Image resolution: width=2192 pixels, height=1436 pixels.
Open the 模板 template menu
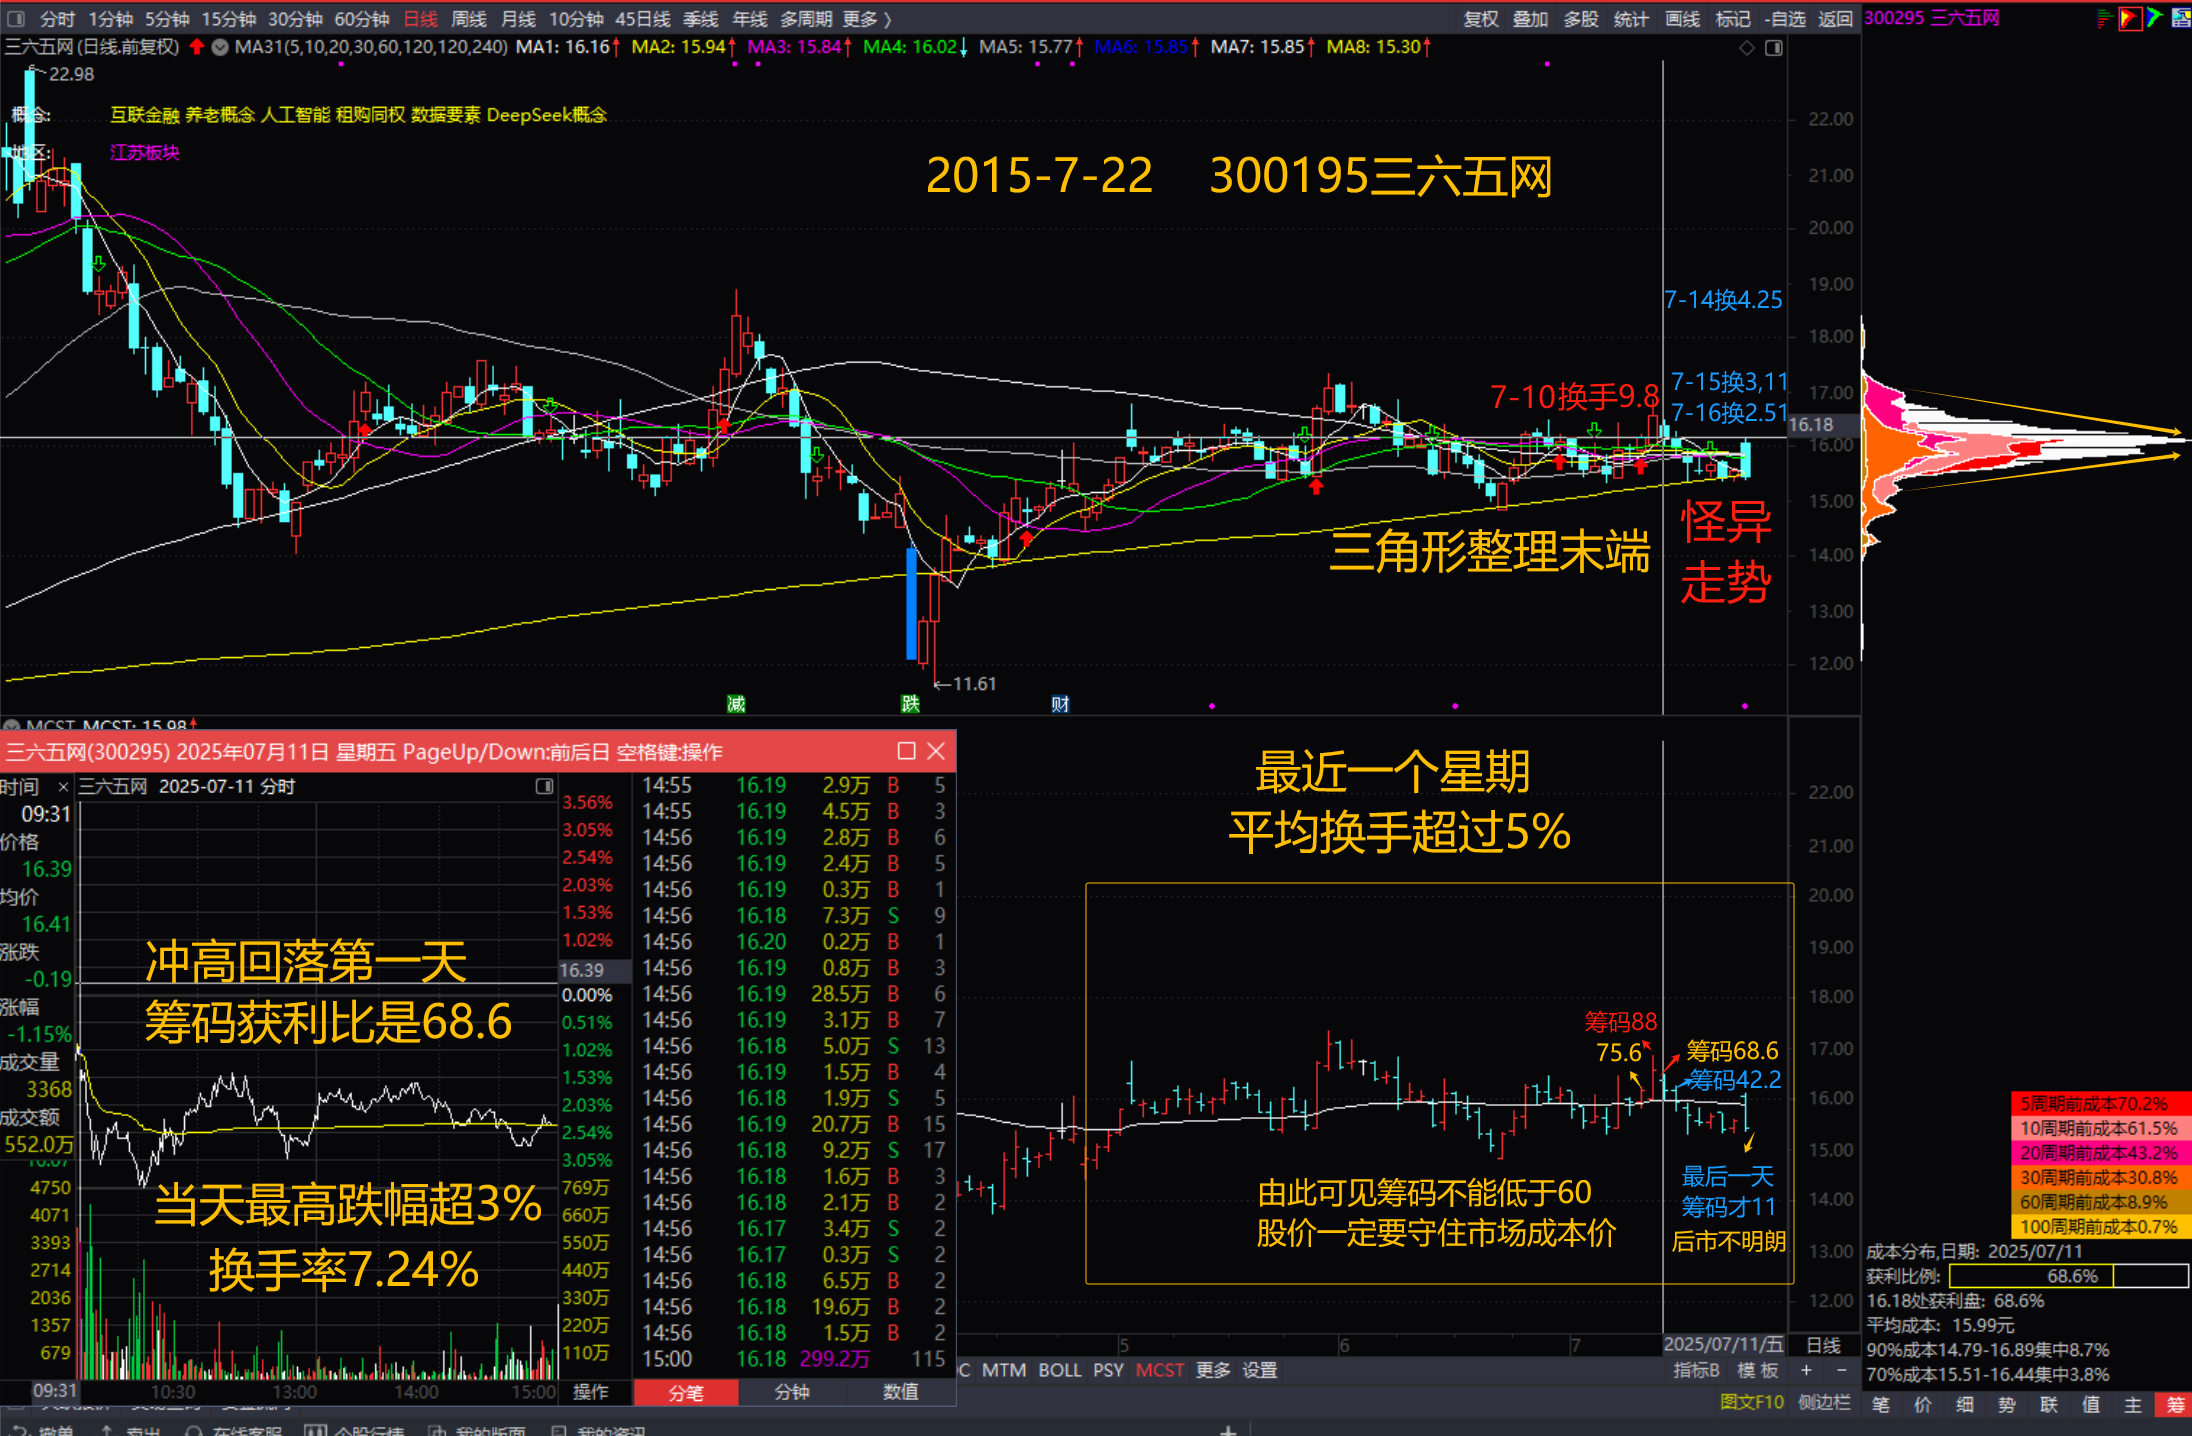1757,1370
